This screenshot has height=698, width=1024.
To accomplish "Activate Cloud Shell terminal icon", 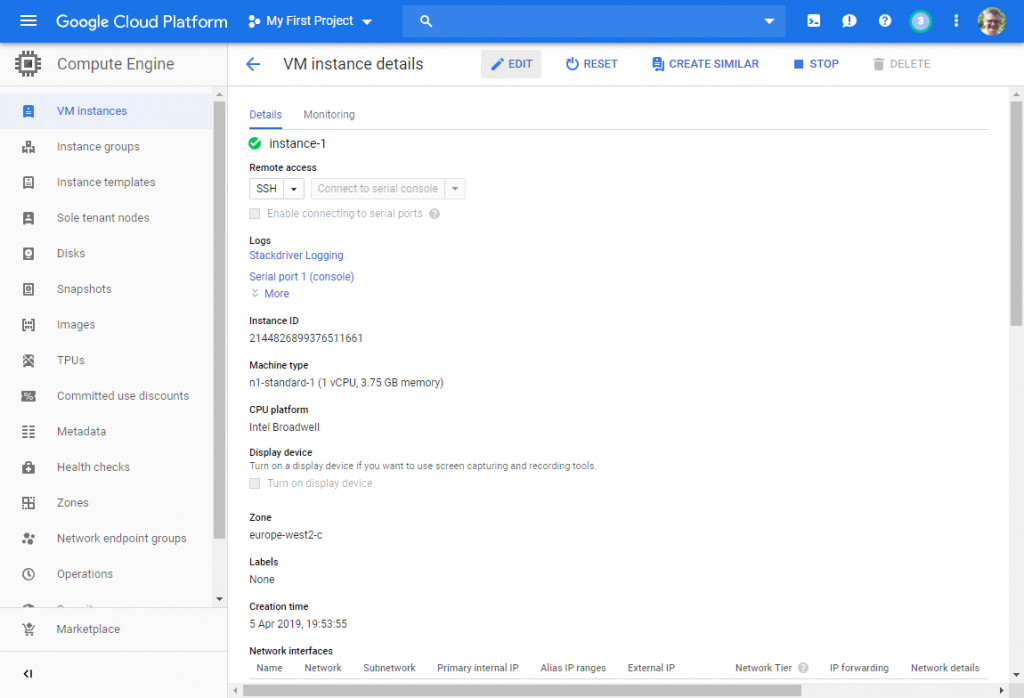I will (814, 21).
